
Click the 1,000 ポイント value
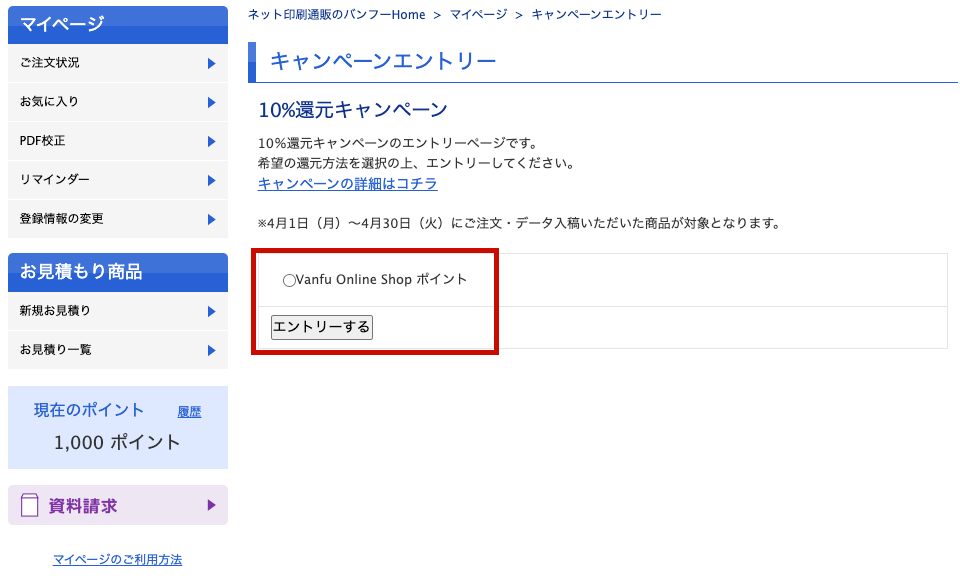coord(117,442)
